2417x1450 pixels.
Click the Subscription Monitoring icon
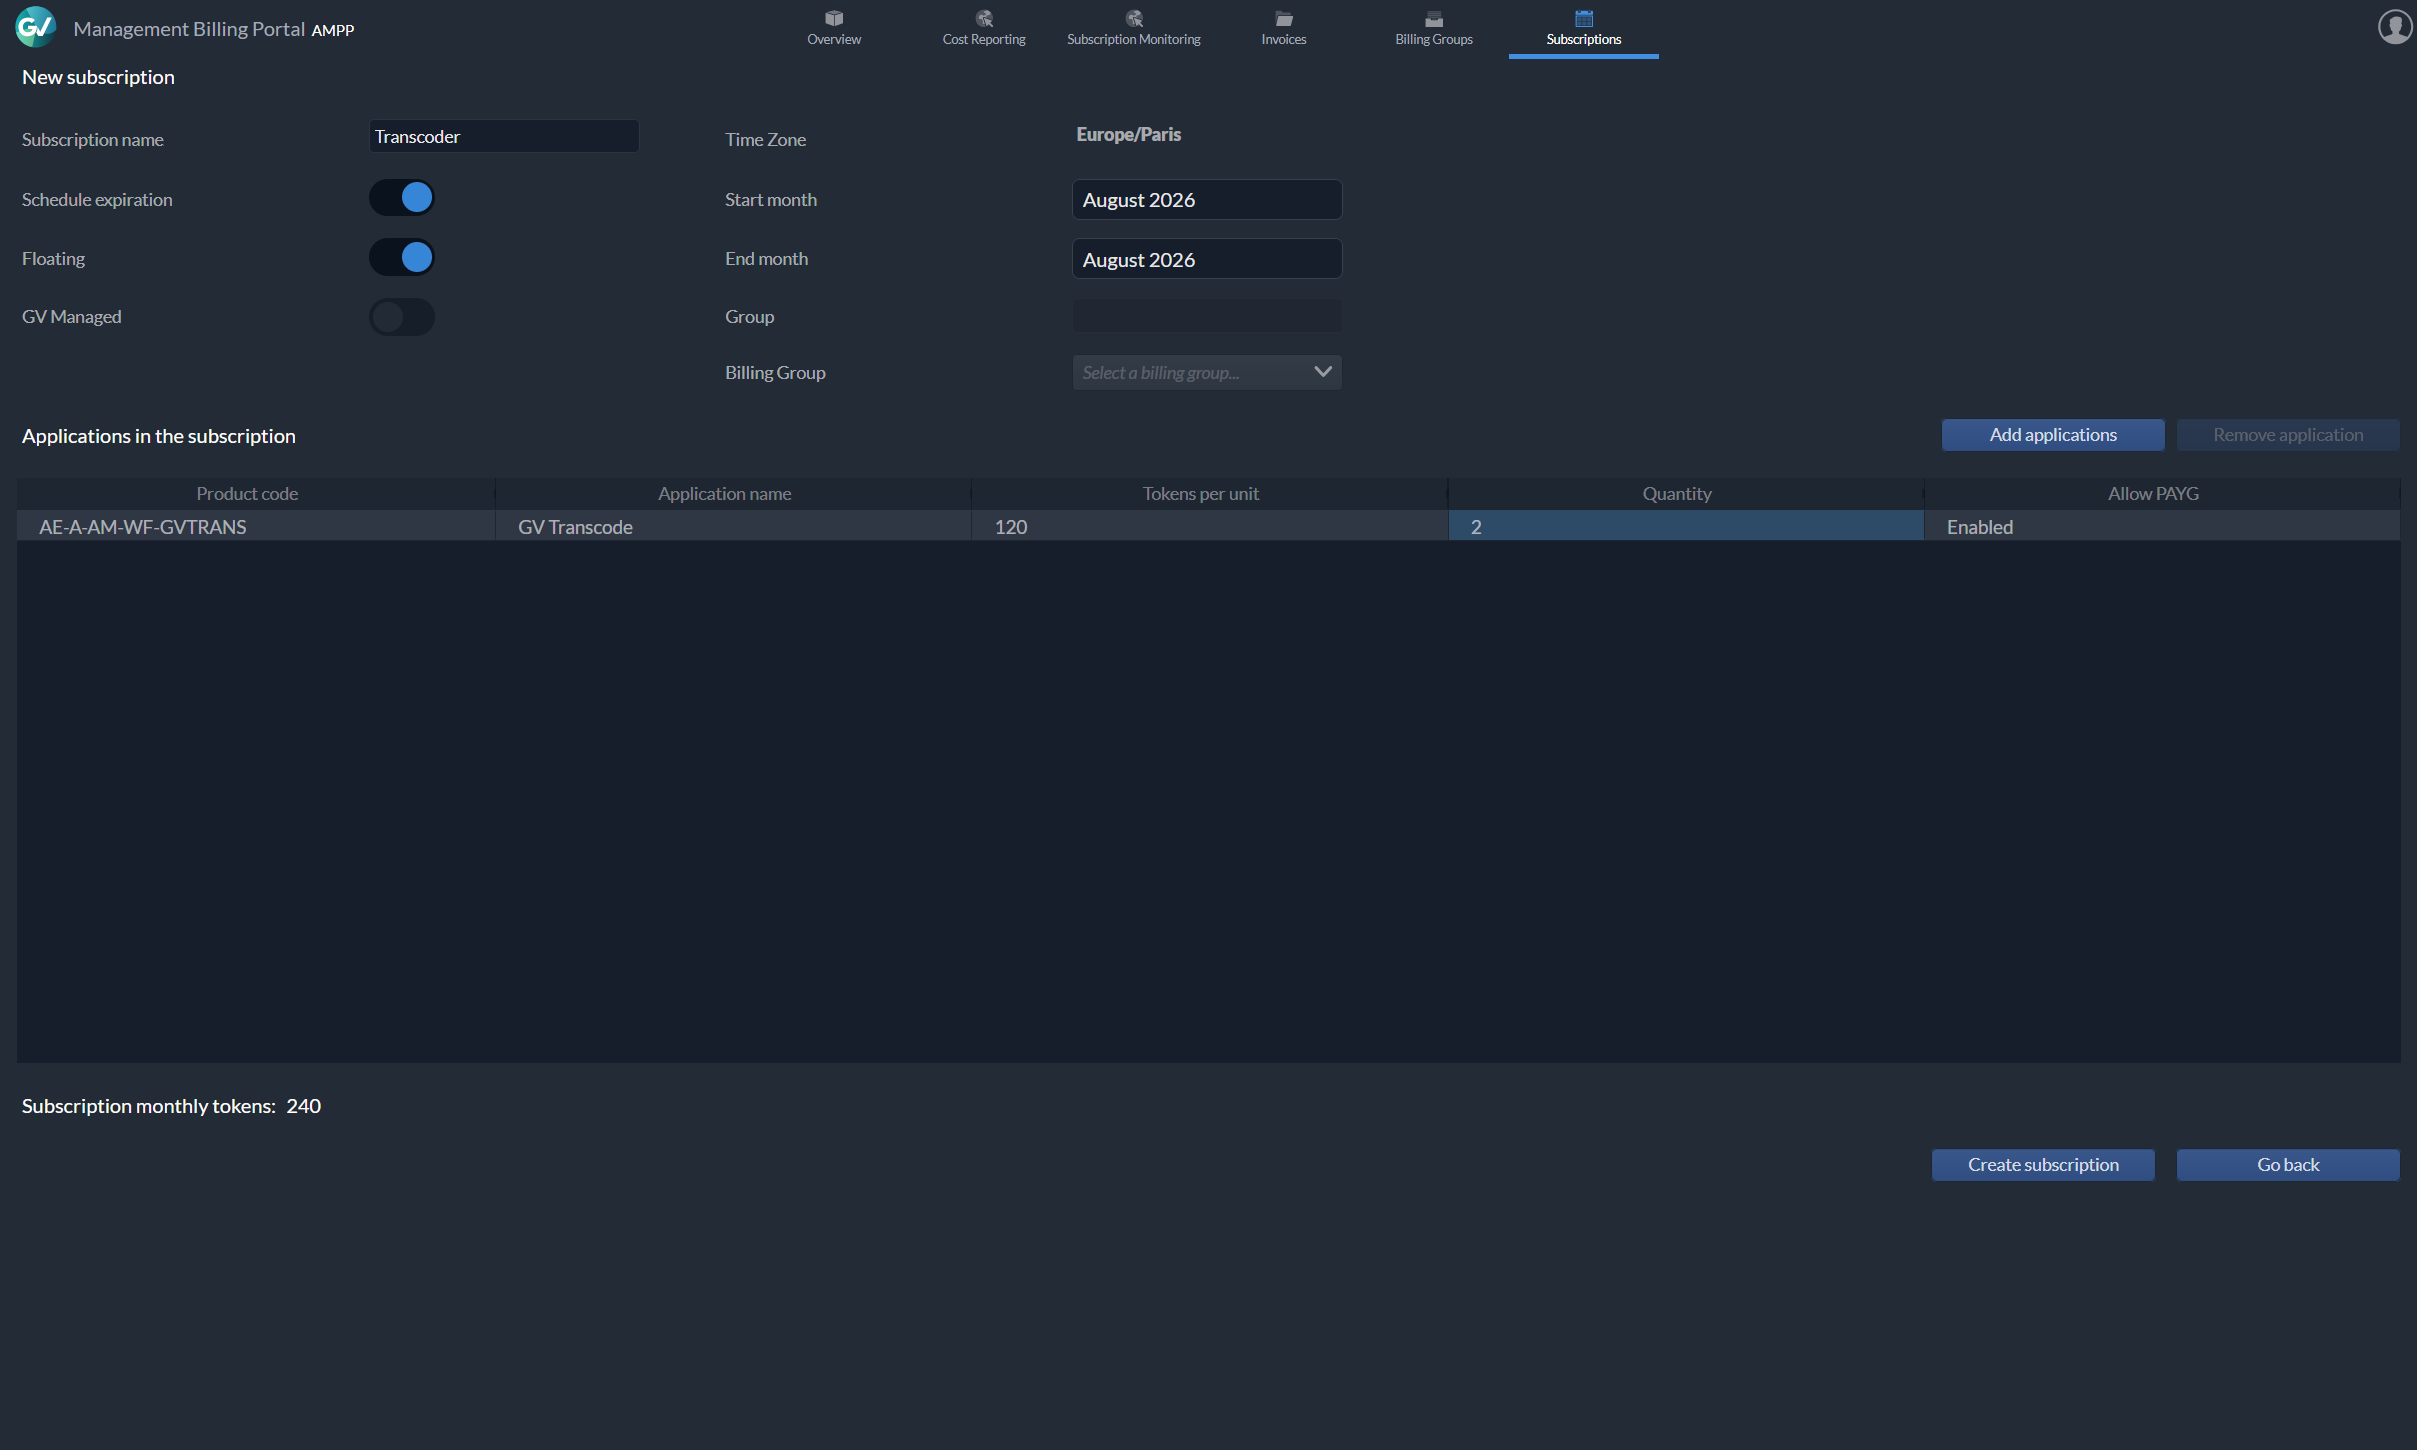1133,18
